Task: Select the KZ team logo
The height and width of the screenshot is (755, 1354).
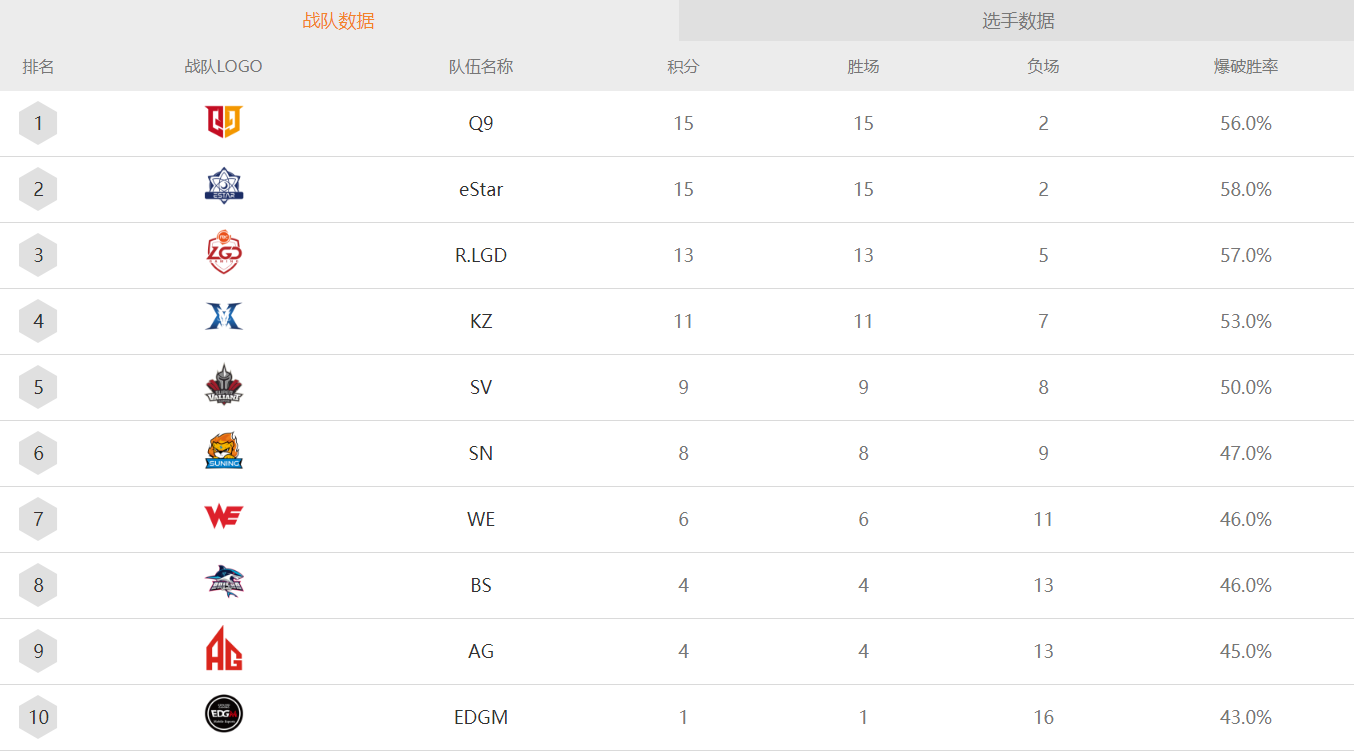Action: (224, 317)
